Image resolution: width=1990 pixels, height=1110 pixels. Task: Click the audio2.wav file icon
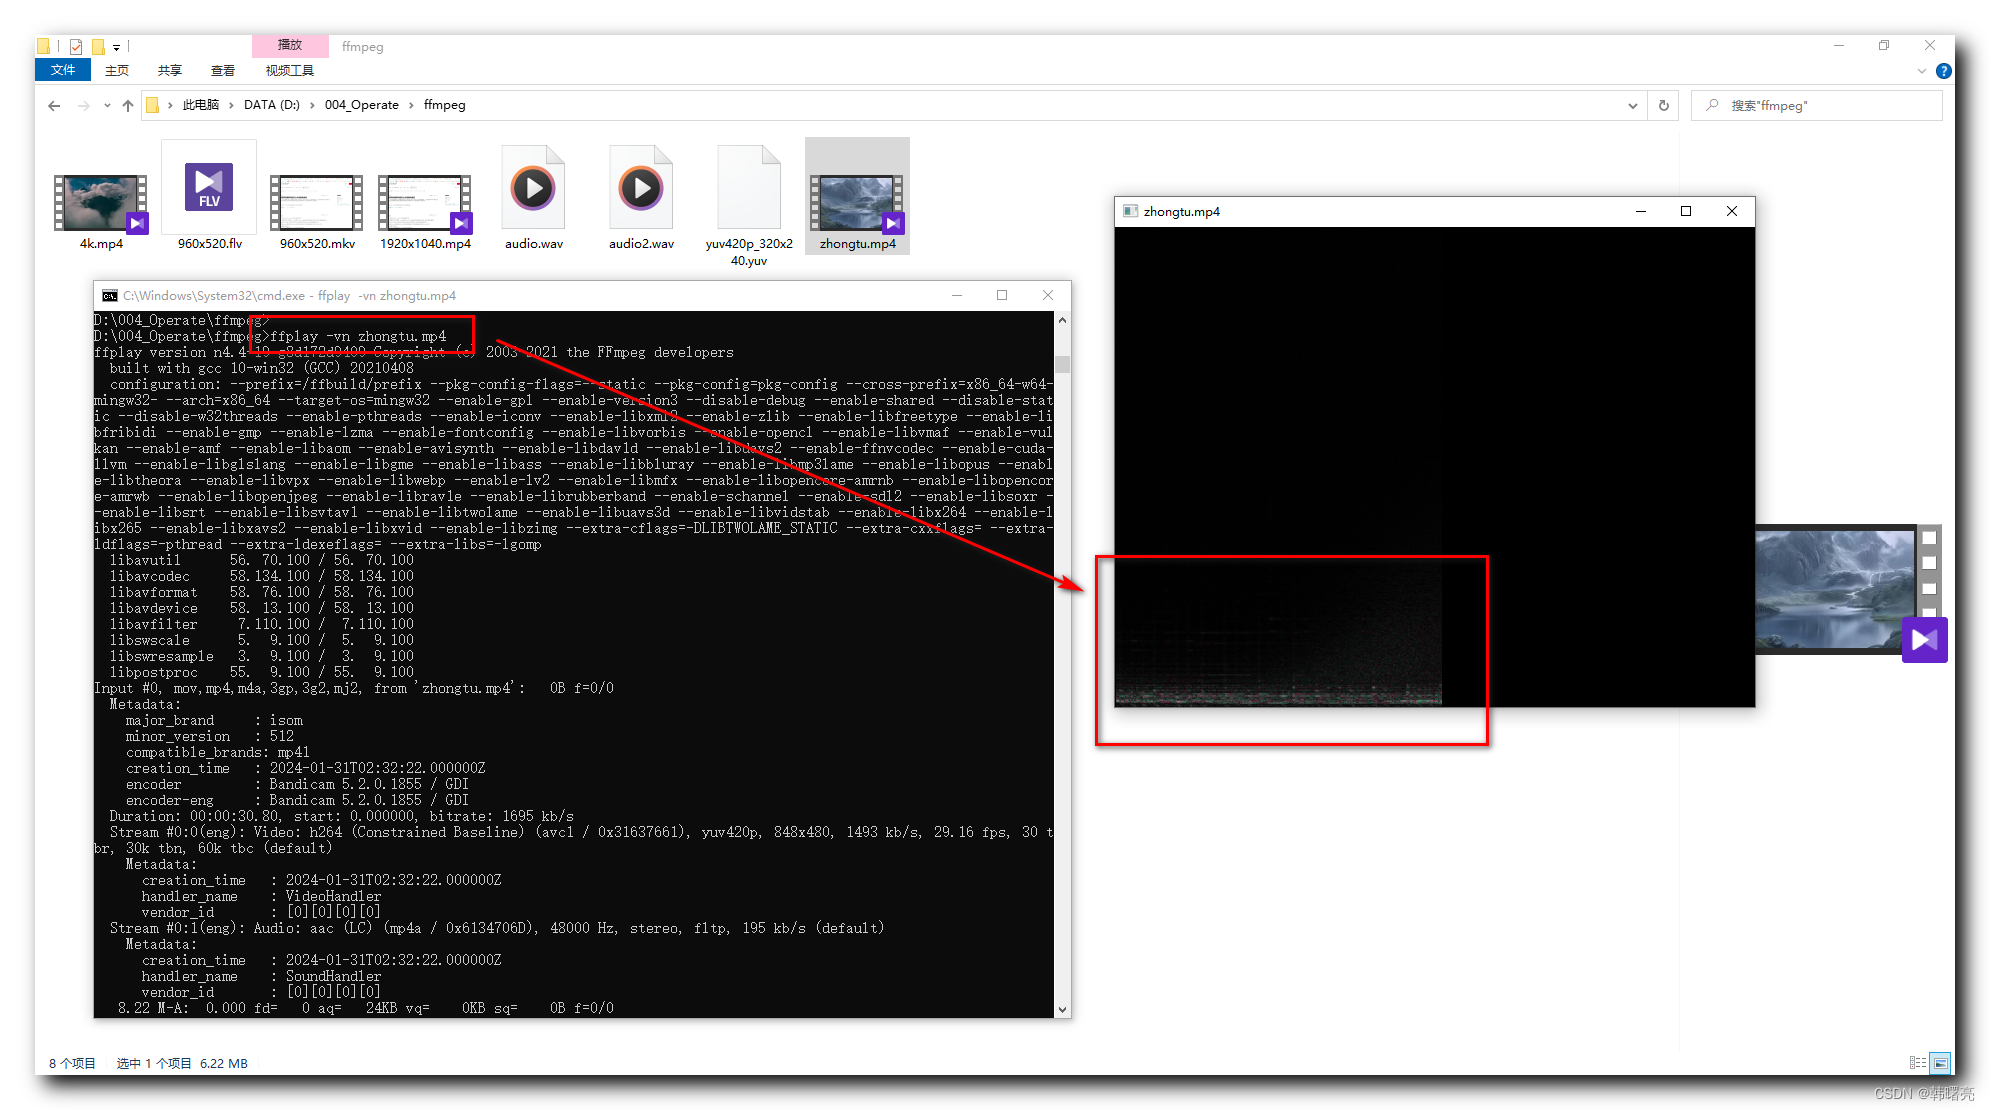click(x=641, y=189)
